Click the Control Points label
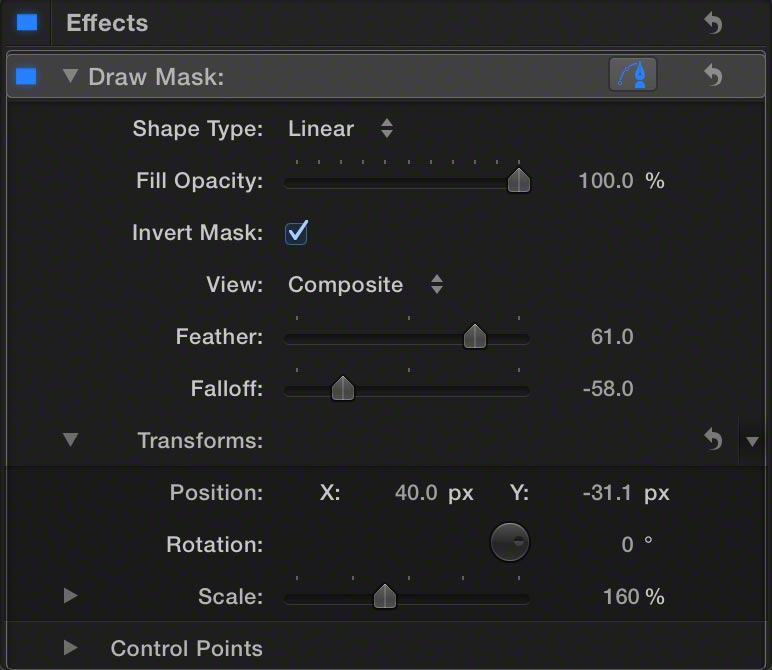 click(187, 648)
